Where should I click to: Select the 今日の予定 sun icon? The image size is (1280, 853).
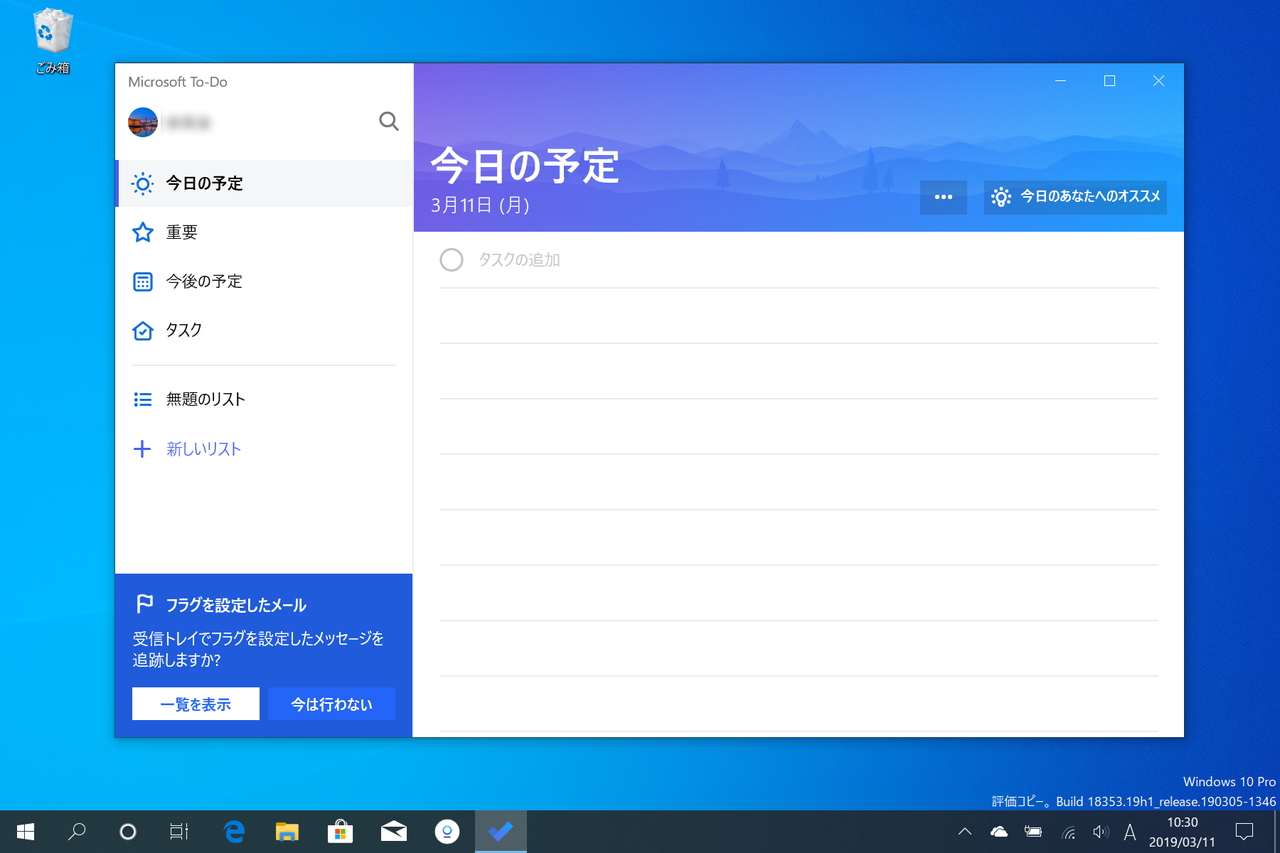[141, 183]
